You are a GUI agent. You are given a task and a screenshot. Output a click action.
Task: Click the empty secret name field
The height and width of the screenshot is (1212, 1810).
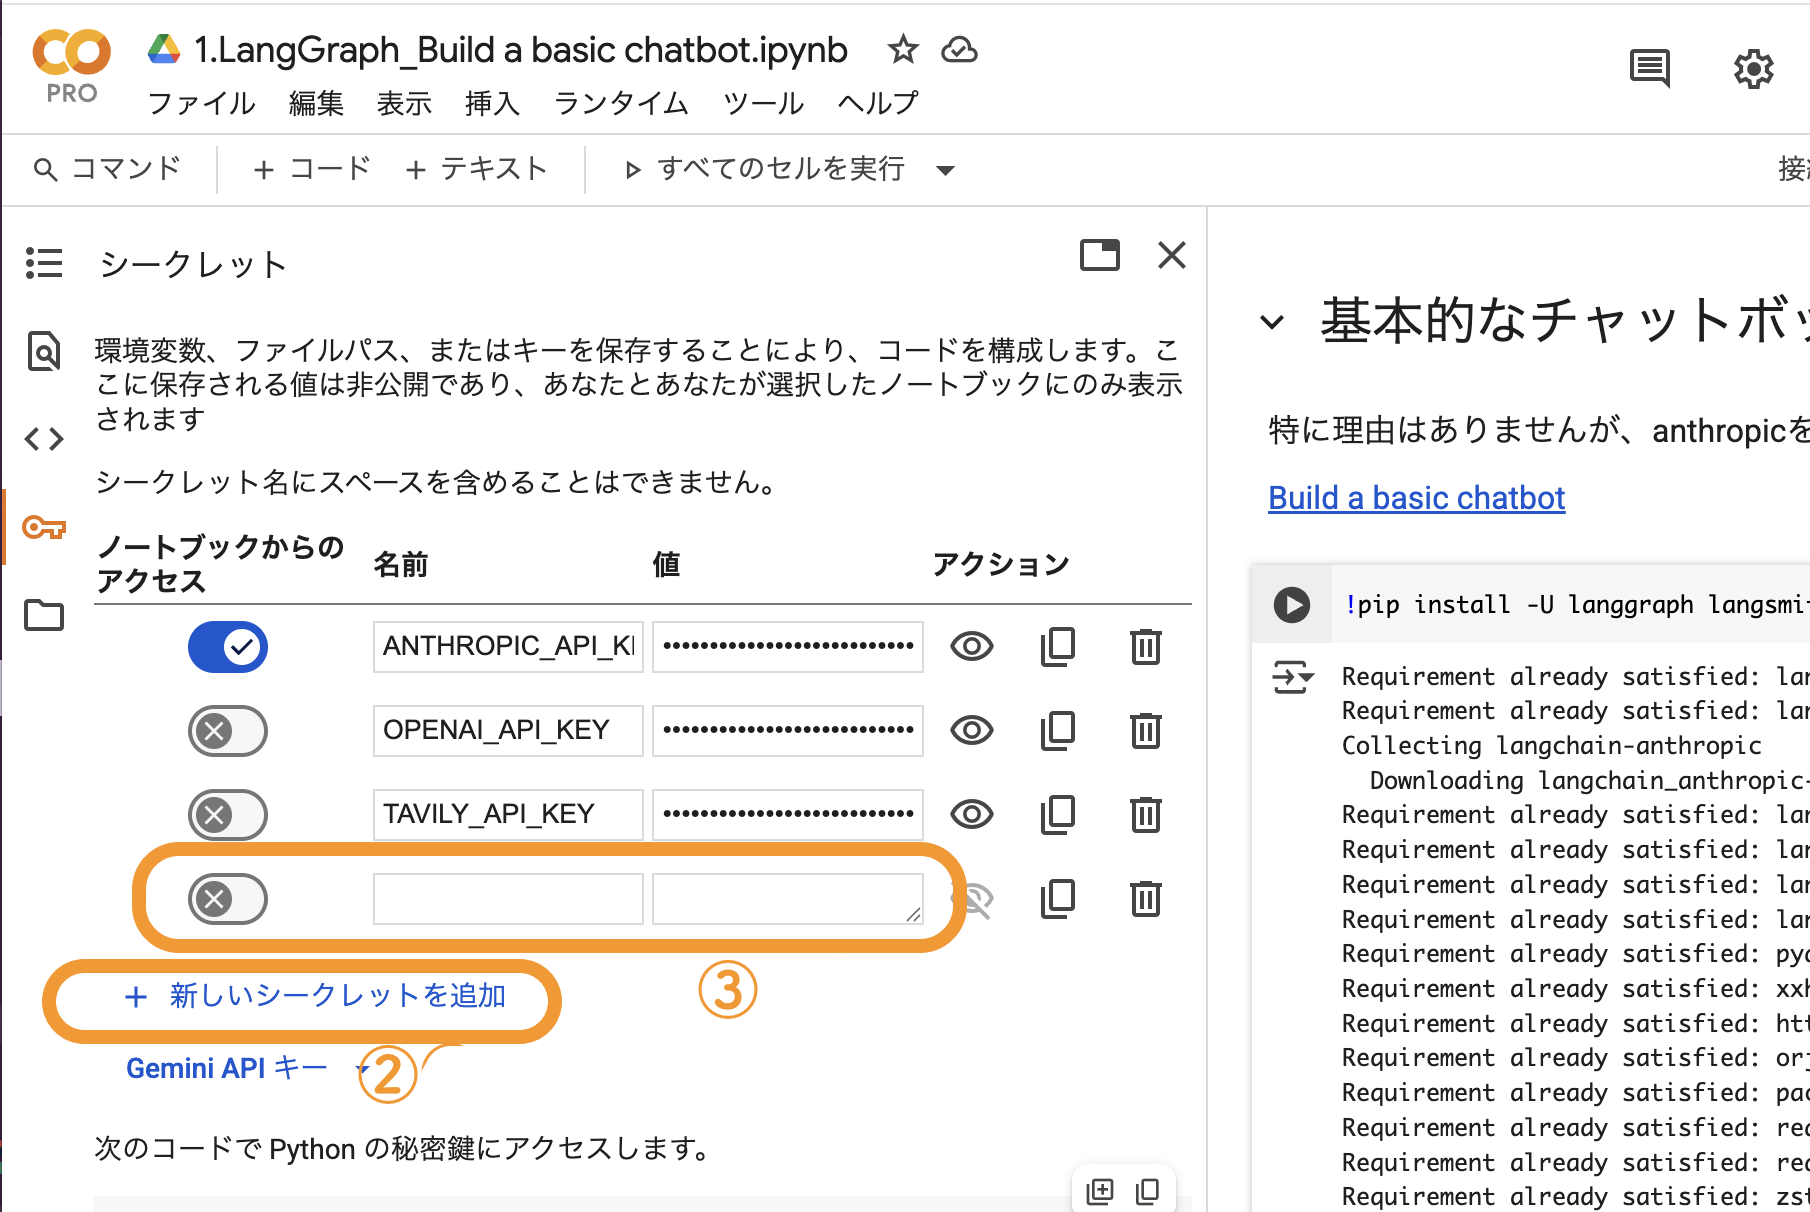[508, 899]
